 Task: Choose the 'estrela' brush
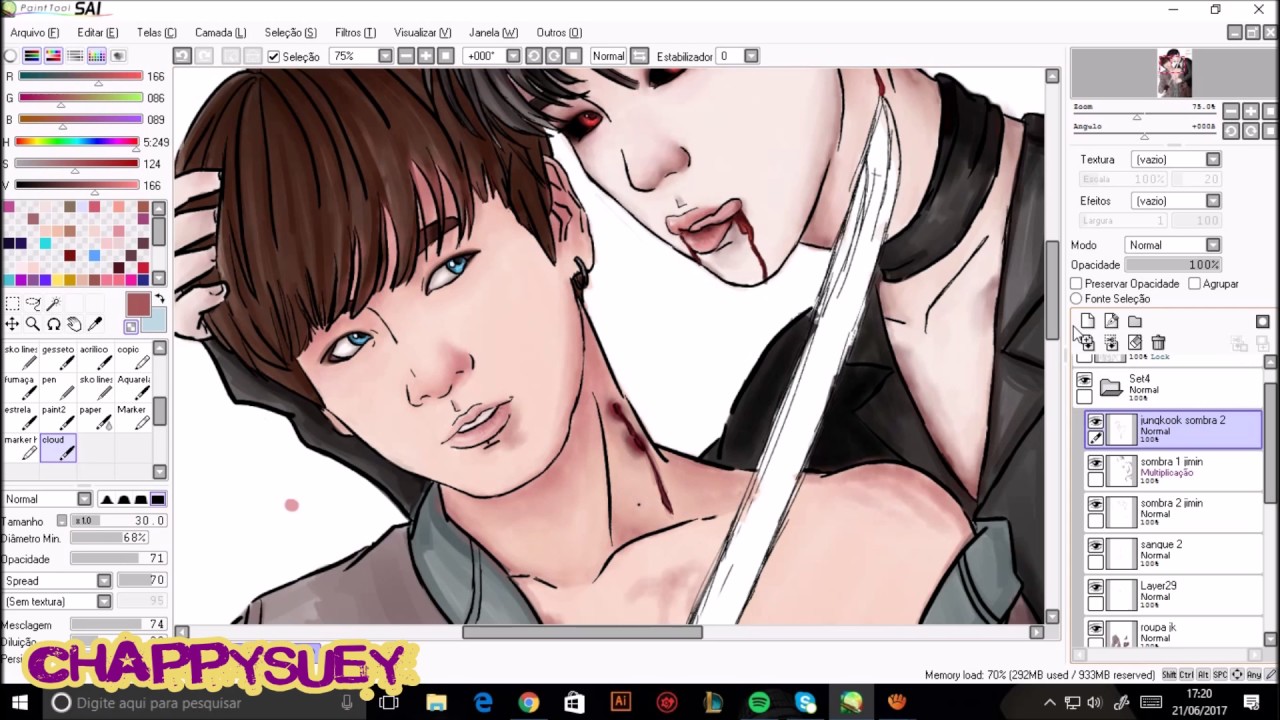coord(21,417)
